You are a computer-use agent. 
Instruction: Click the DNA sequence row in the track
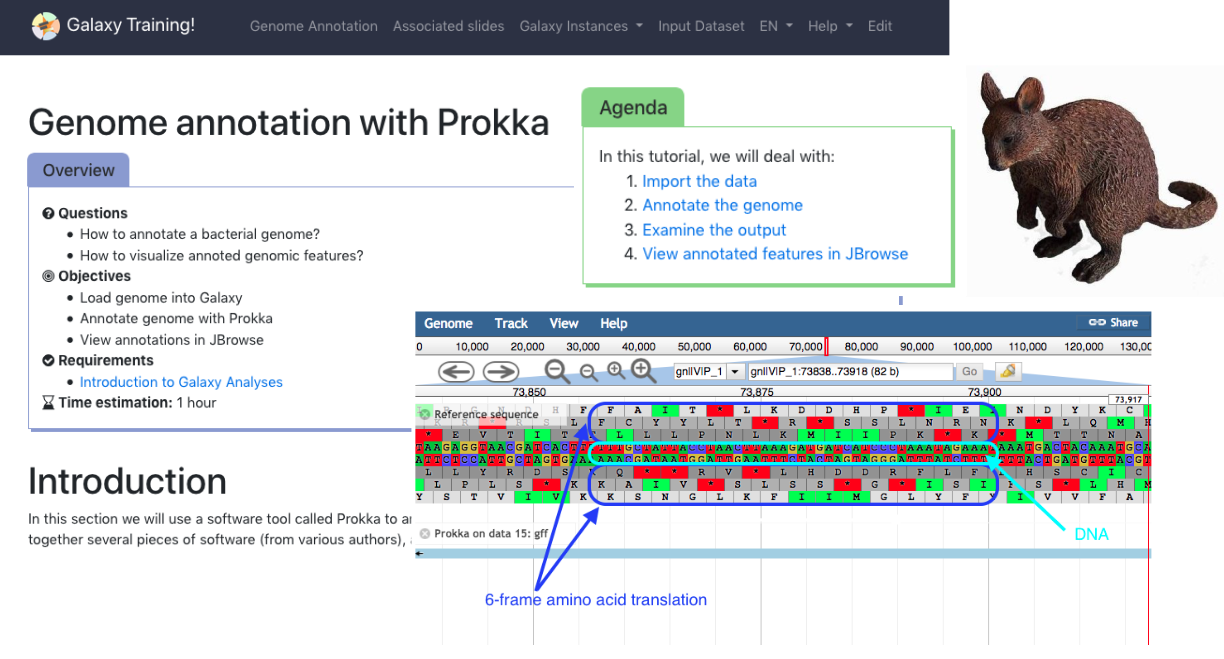click(783, 454)
